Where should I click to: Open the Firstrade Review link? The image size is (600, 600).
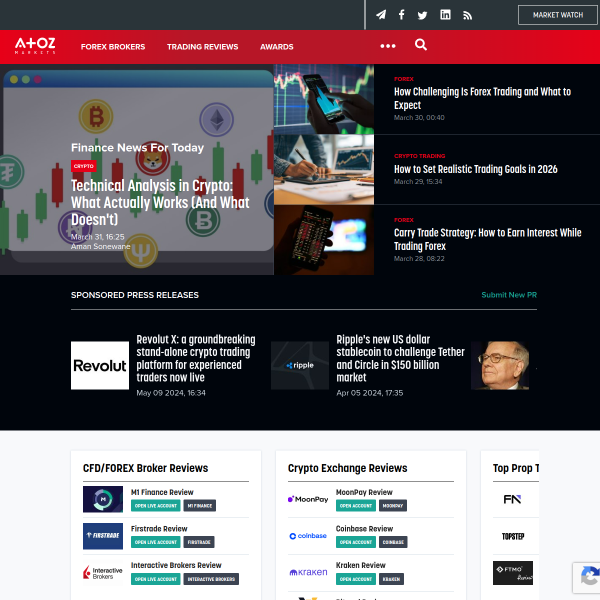point(159,528)
